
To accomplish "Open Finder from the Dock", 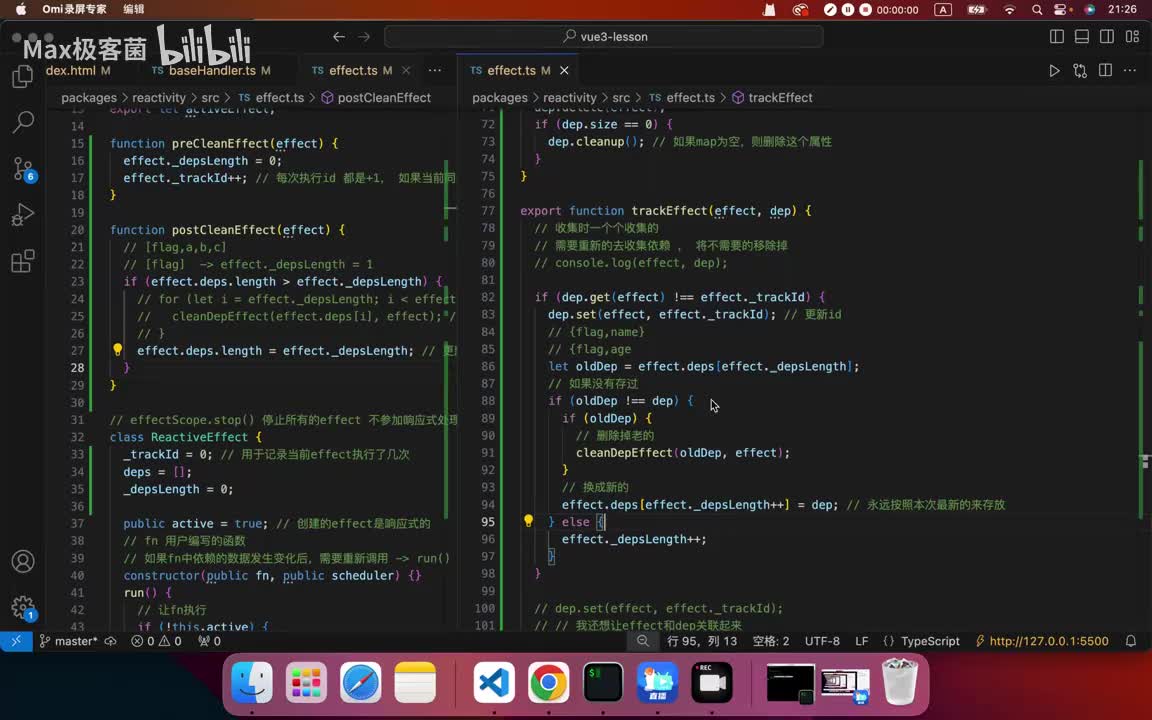I will click(252, 683).
